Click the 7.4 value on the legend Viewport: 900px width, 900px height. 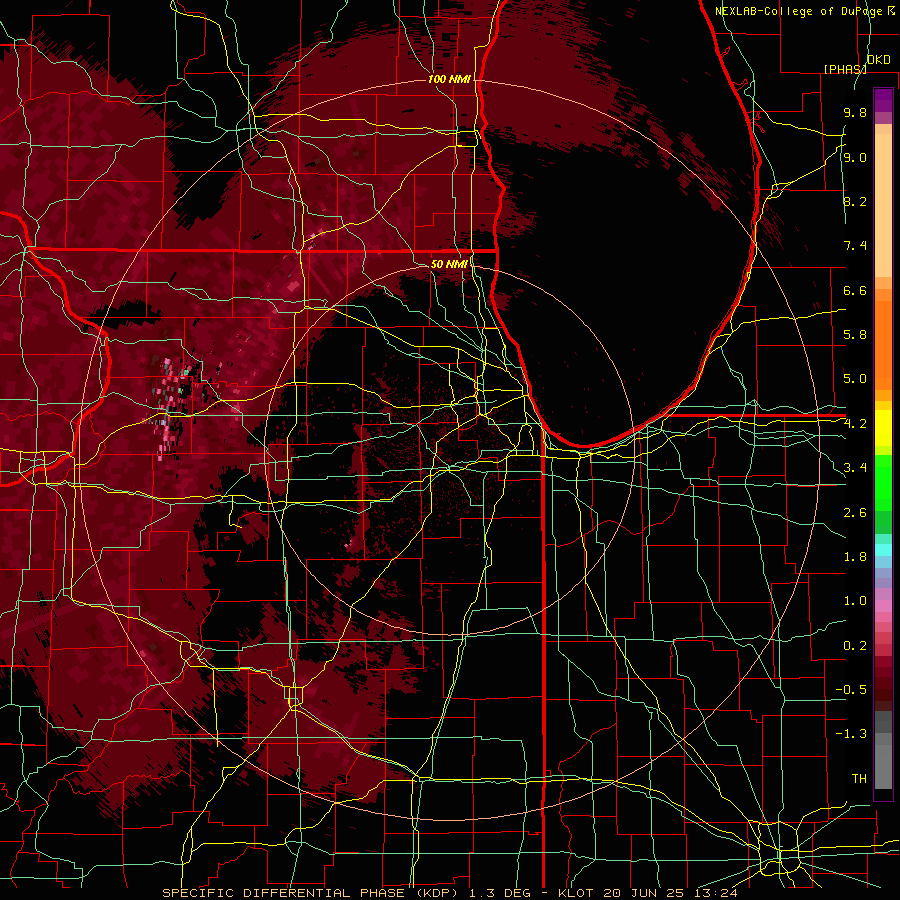tap(855, 246)
